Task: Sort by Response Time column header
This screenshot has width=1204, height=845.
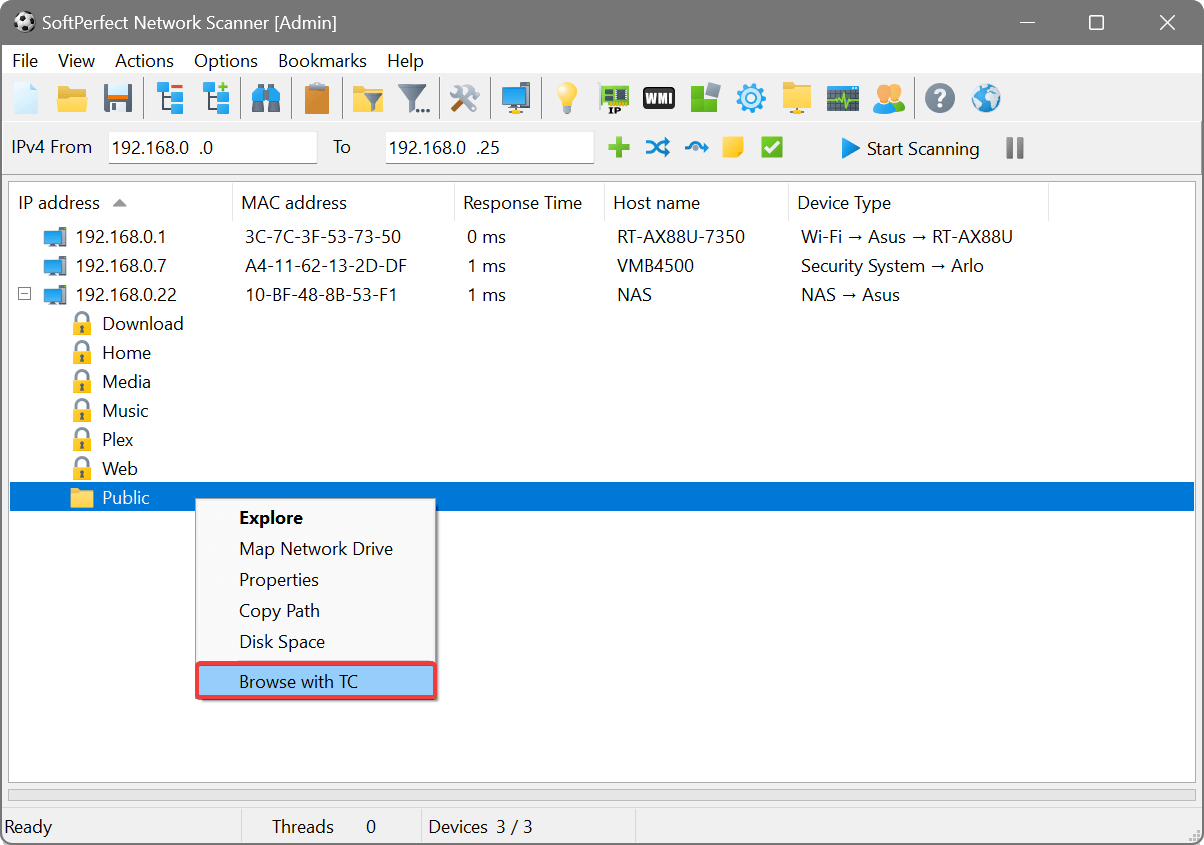Action: pos(529,203)
